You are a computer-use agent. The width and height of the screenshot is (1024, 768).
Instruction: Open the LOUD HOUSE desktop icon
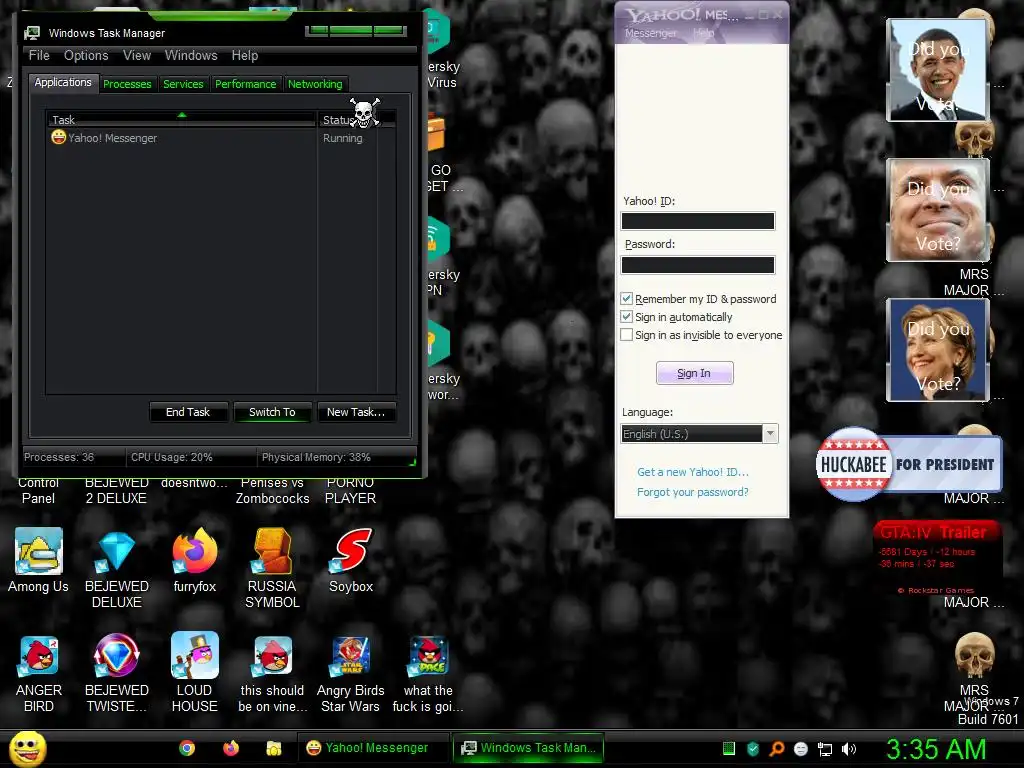(195, 673)
